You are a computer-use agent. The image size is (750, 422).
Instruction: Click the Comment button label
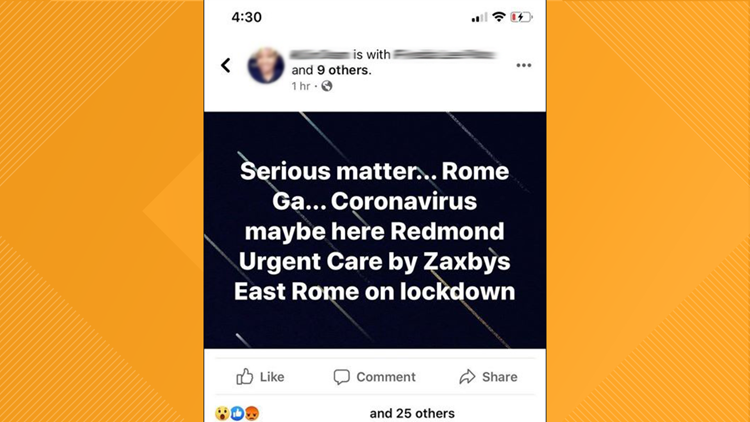coord(386,377)
